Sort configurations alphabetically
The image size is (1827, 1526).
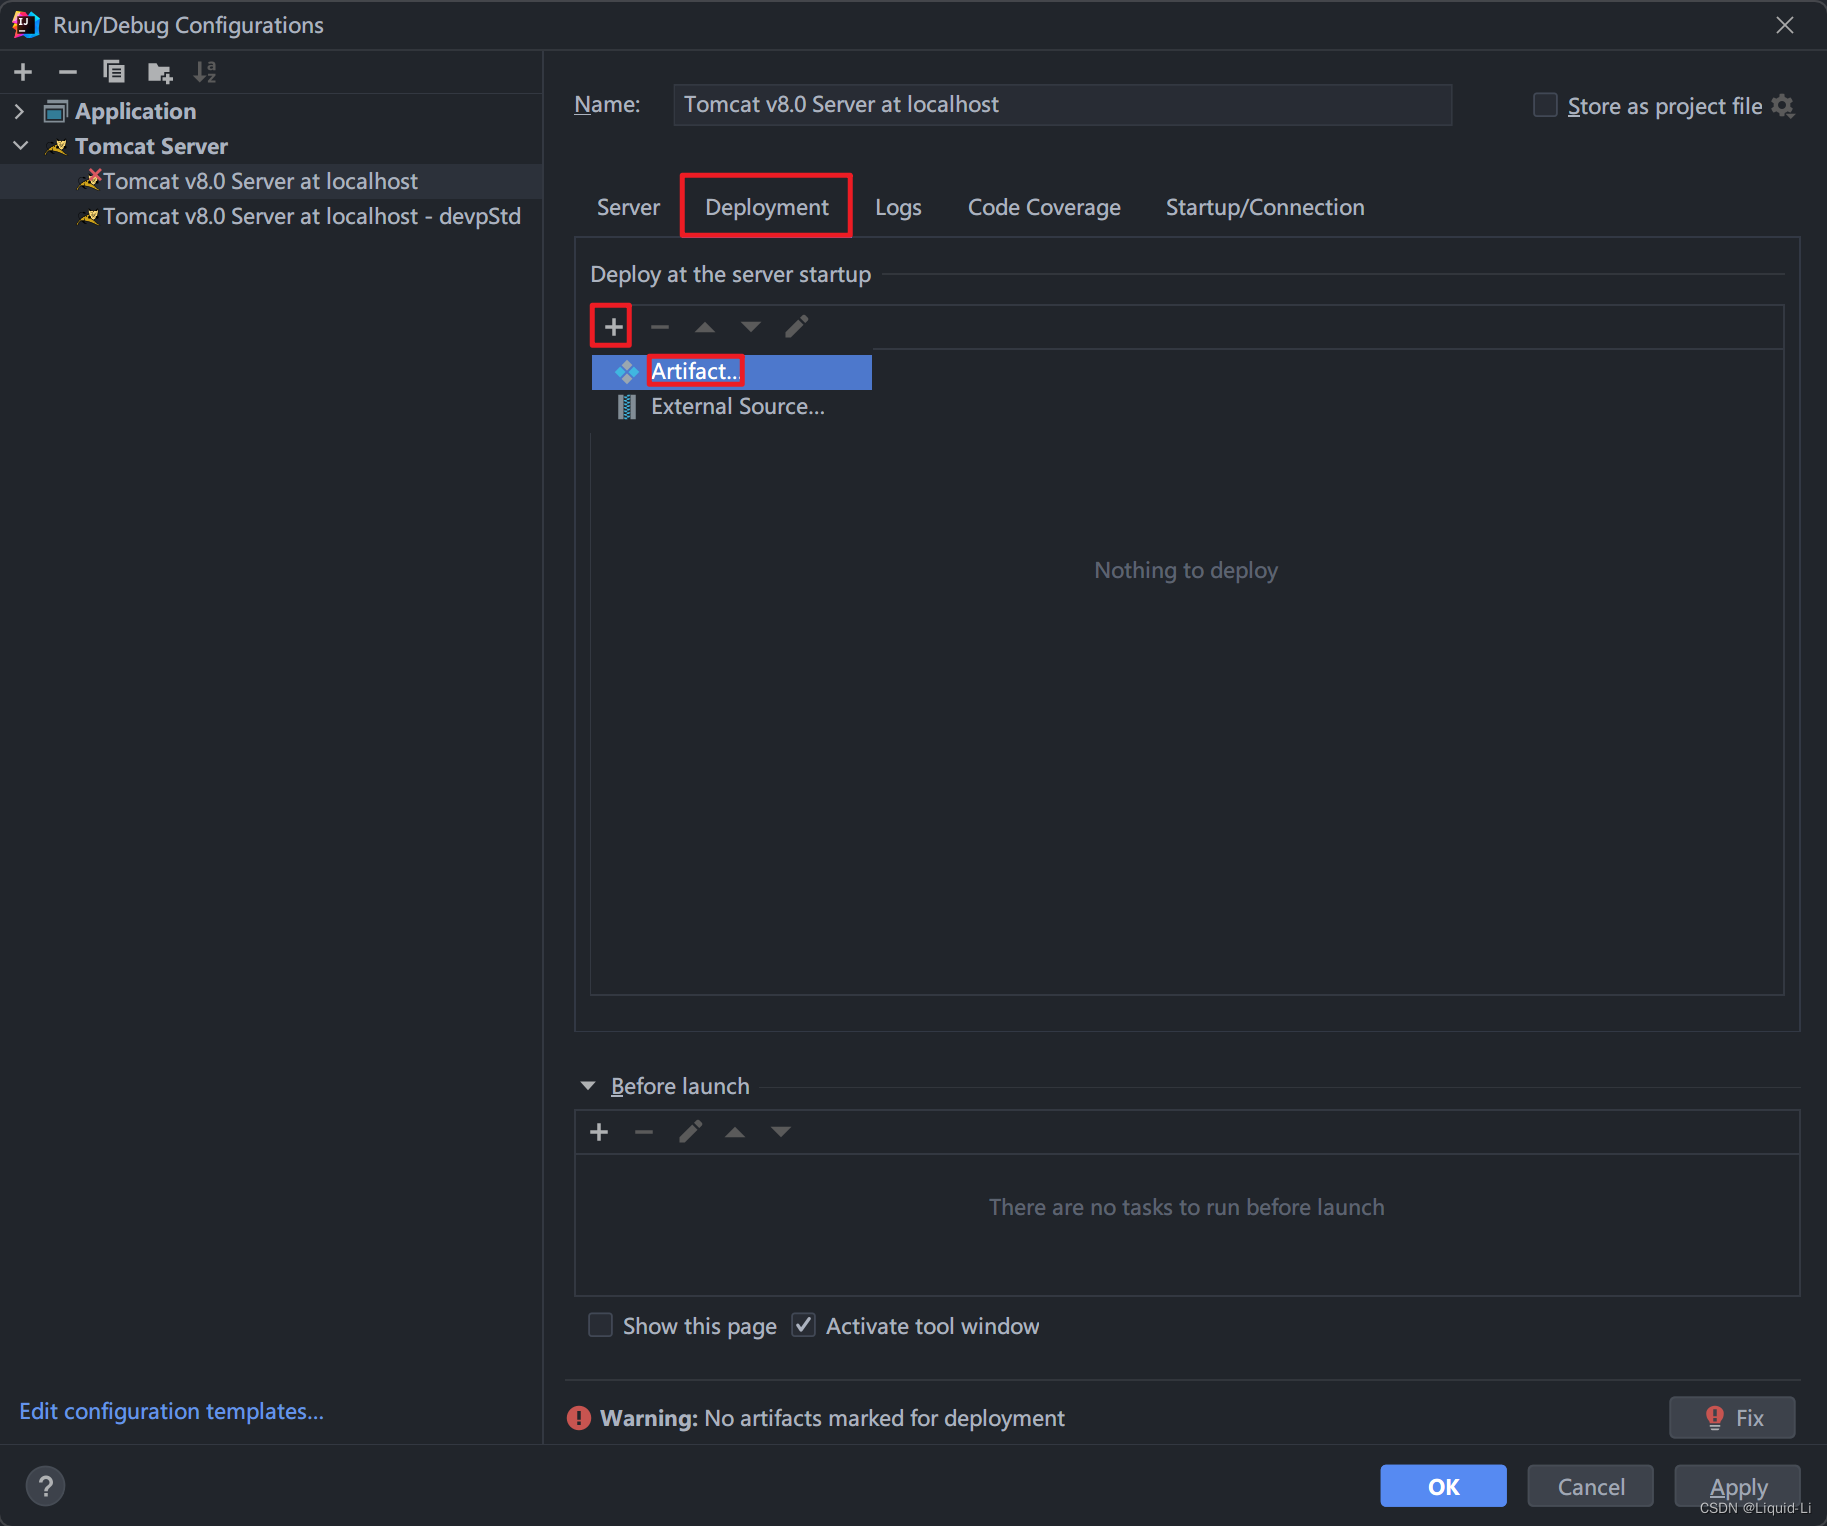click(205, 72)
